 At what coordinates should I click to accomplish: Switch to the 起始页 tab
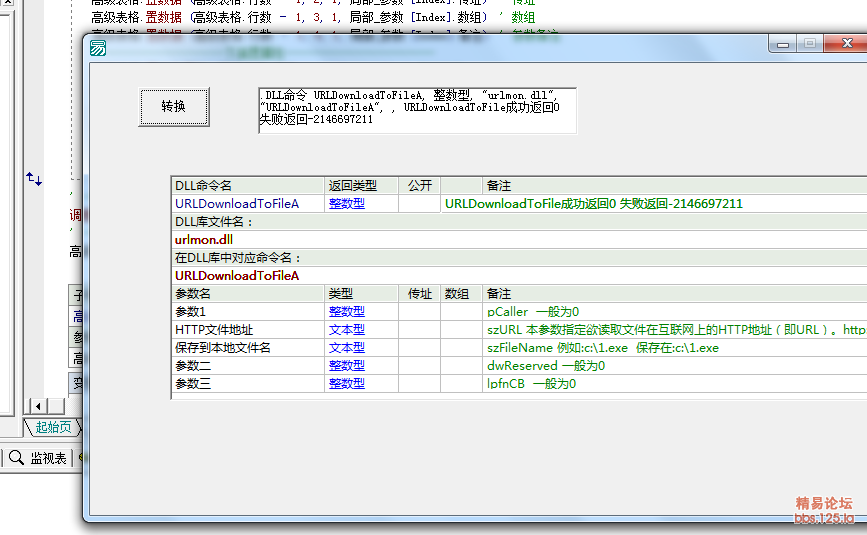(53, 428)
